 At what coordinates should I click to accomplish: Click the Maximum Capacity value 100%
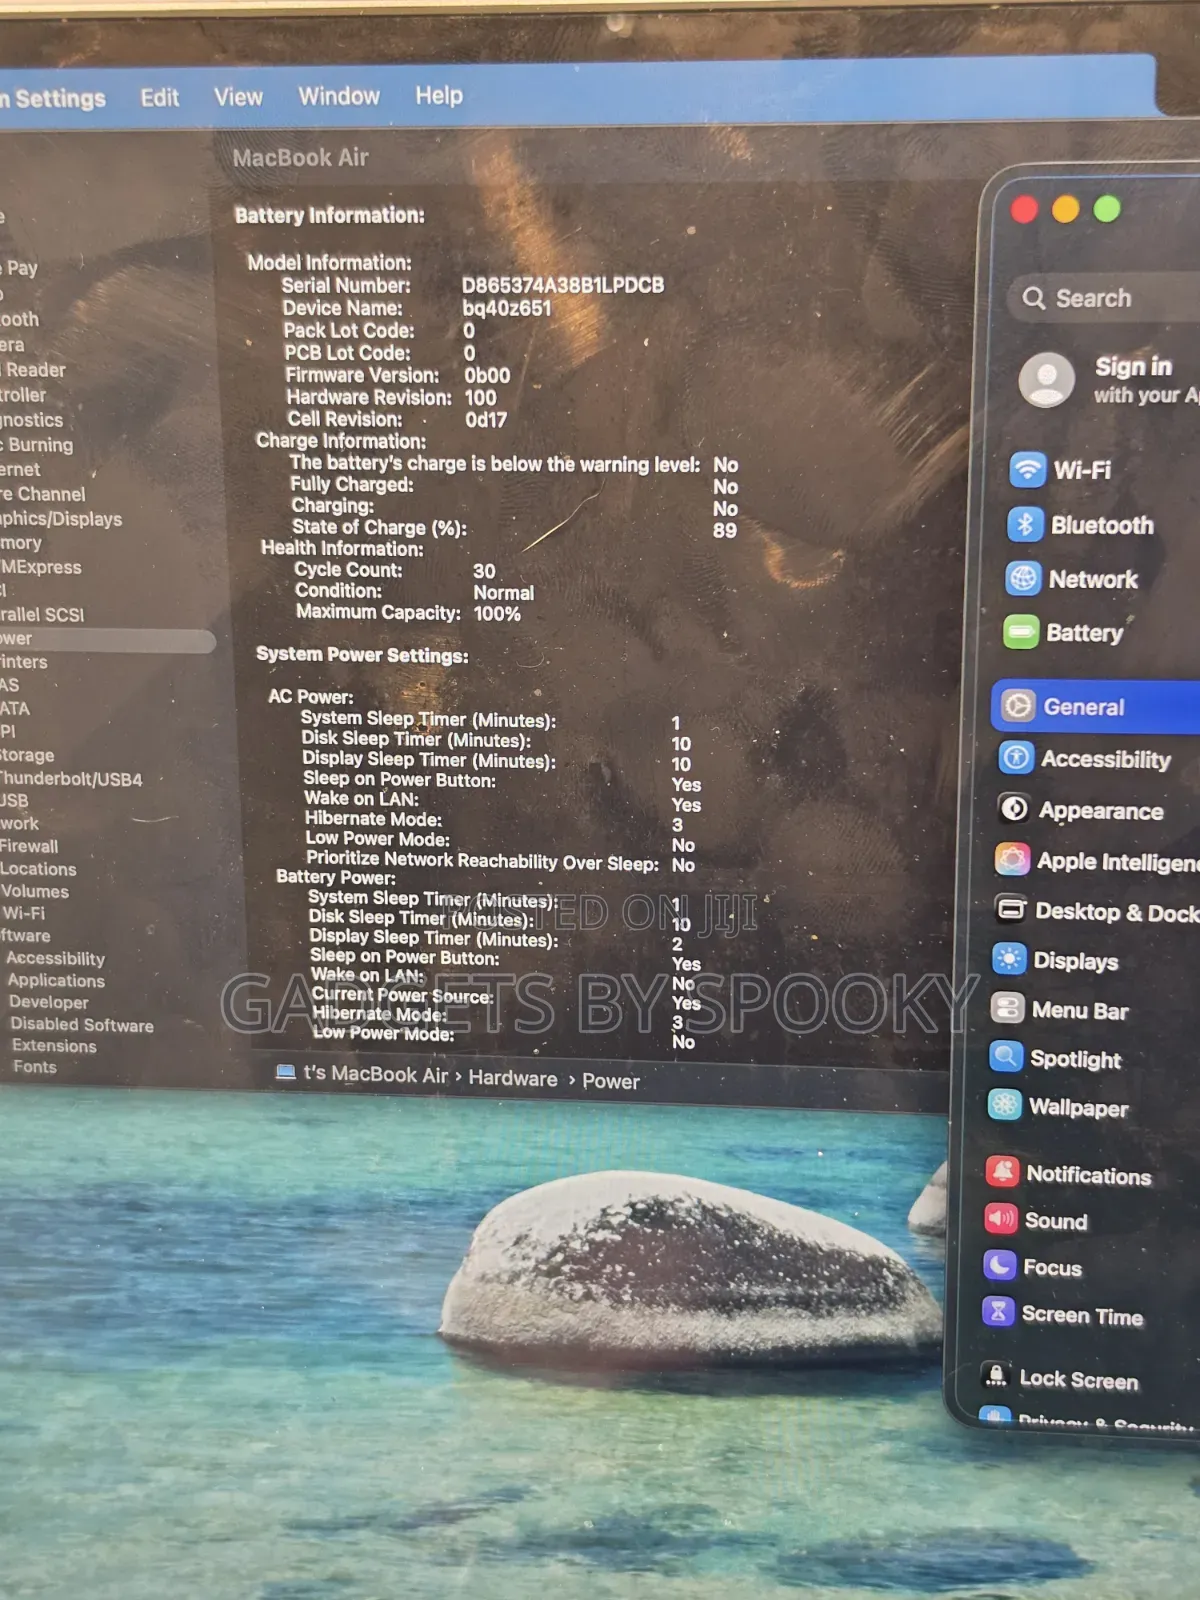click(x=497, y=614)
